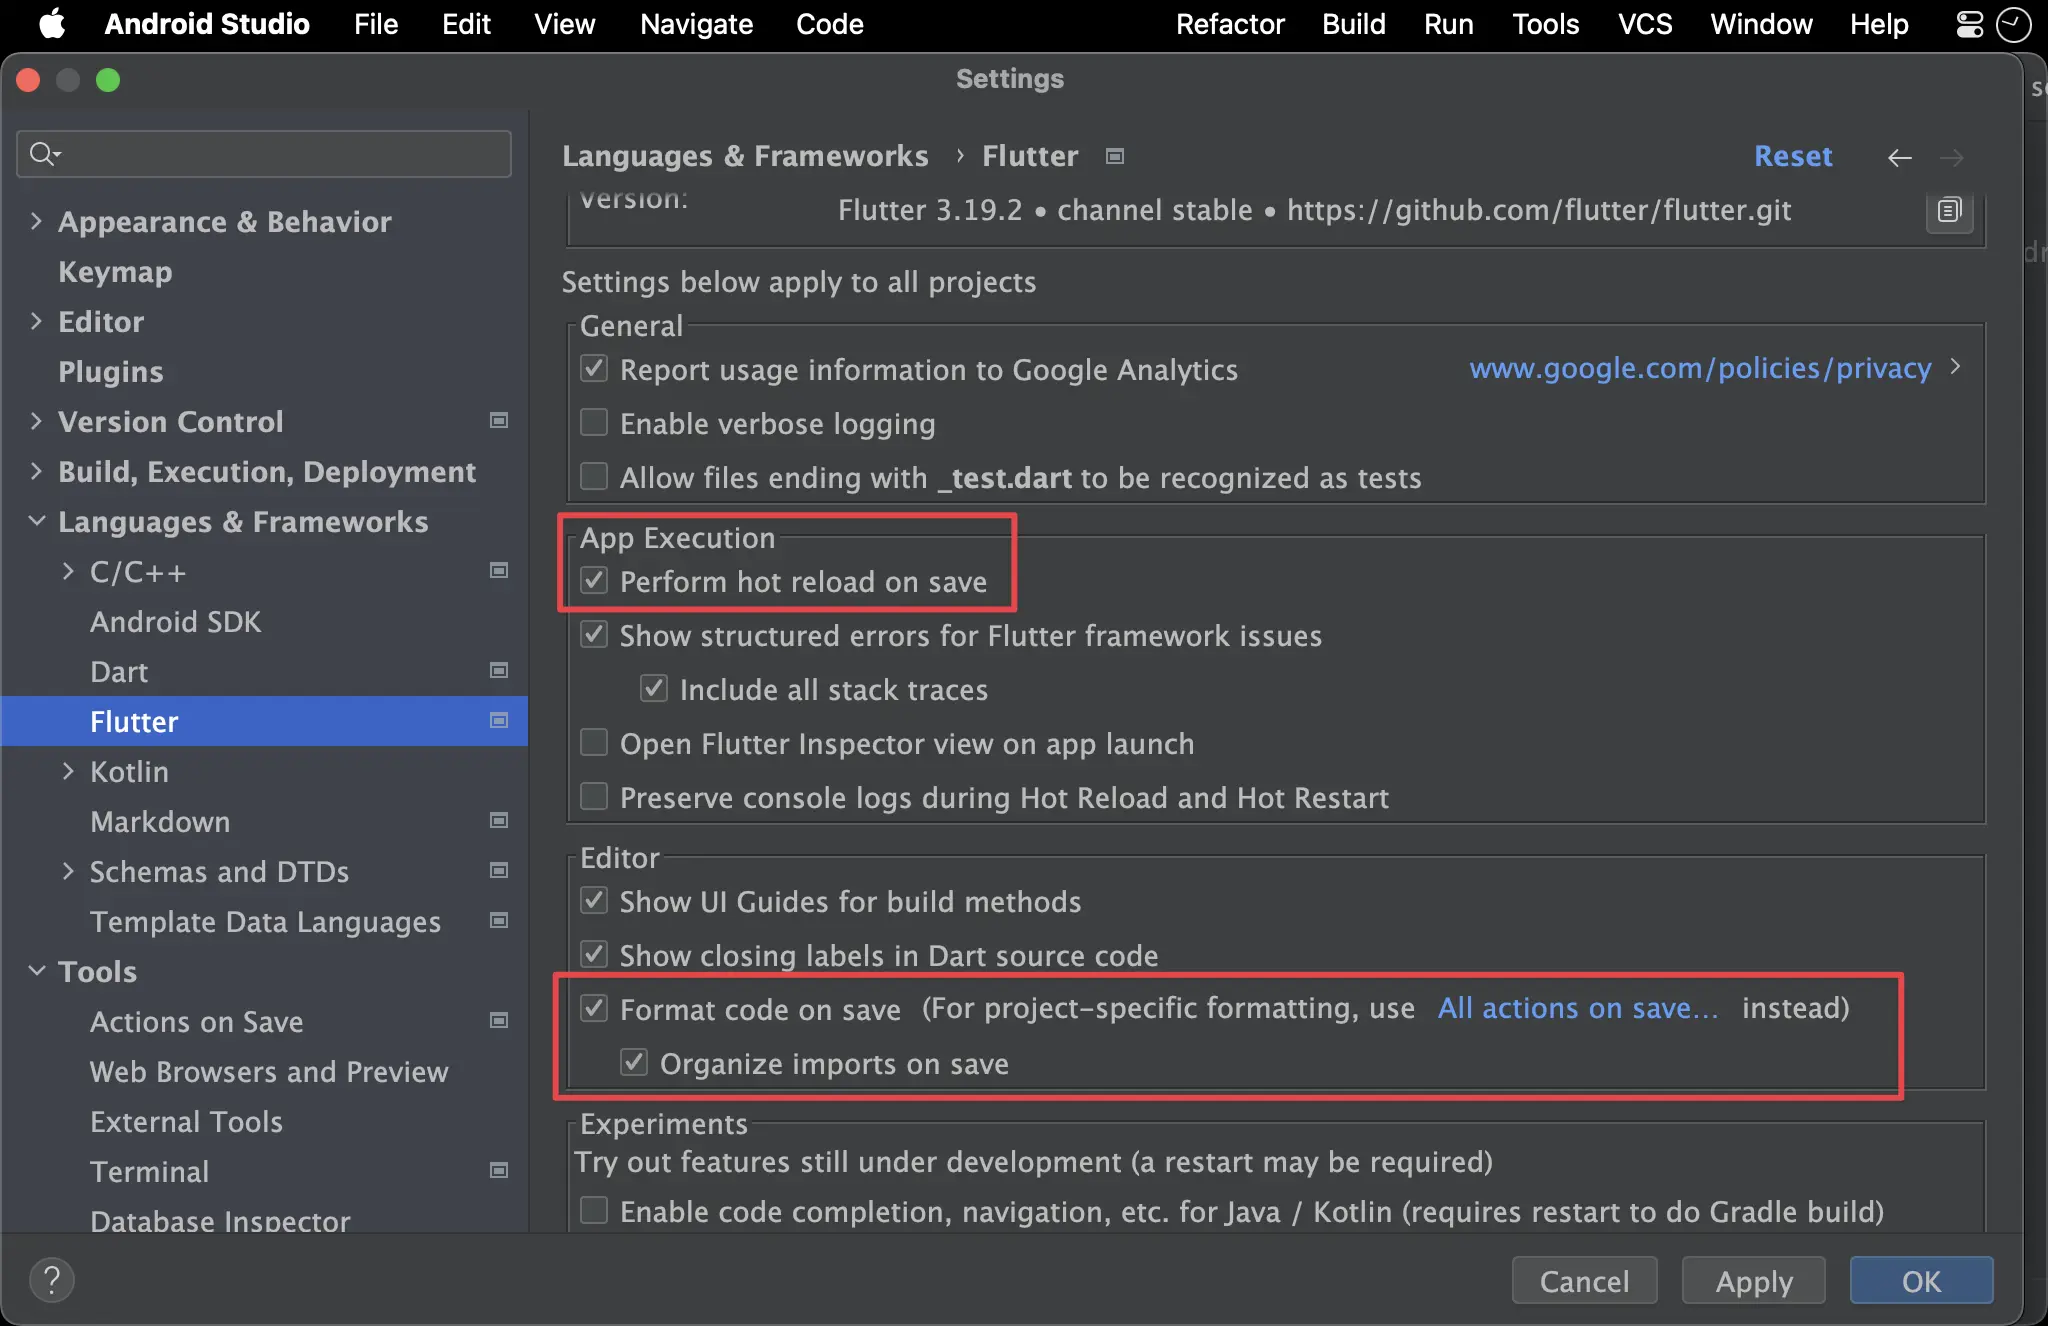The image size is (2048, 1326).
Task: Click the arrow after the privacy policy link
Action: click(1956, 367)
